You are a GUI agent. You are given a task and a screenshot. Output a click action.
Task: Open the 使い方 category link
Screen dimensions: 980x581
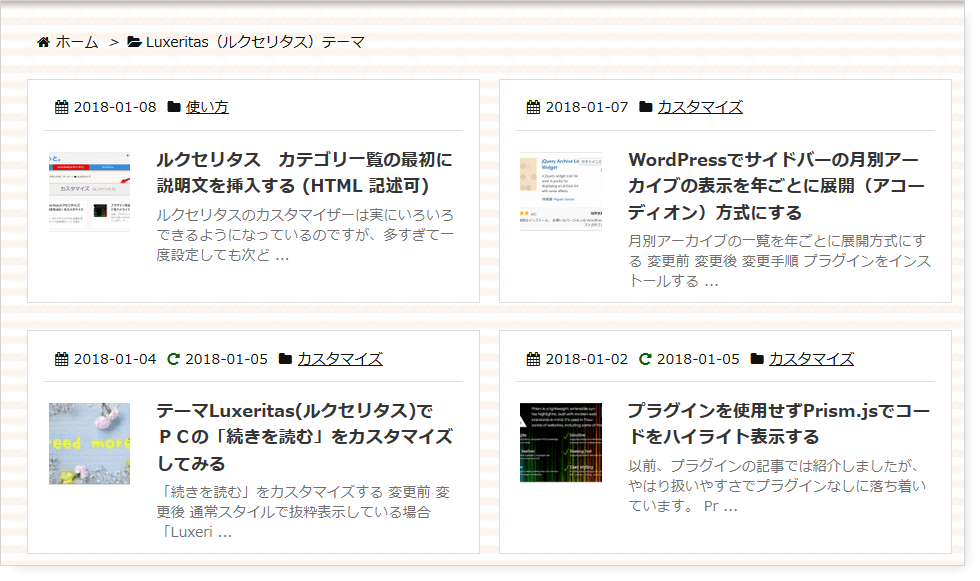(207, 107)
